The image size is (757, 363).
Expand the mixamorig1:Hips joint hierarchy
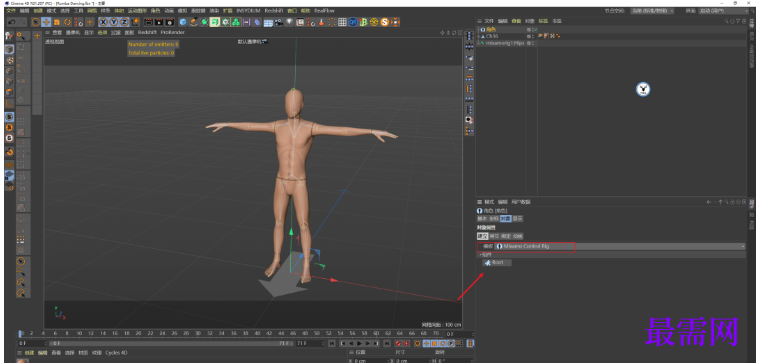point(478,43)
